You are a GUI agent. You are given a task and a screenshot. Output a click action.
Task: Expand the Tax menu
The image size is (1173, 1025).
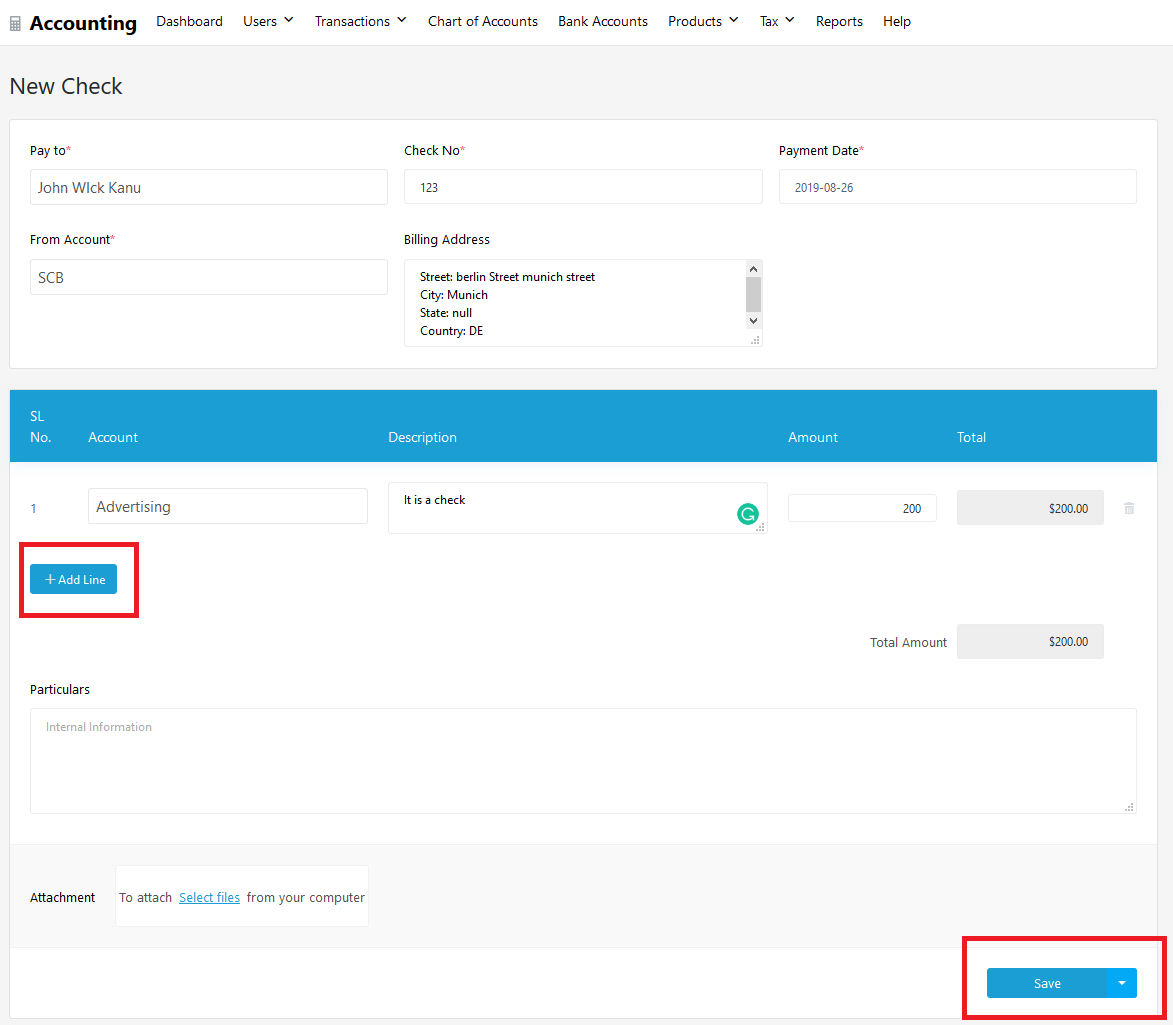[x=777, y=21]
